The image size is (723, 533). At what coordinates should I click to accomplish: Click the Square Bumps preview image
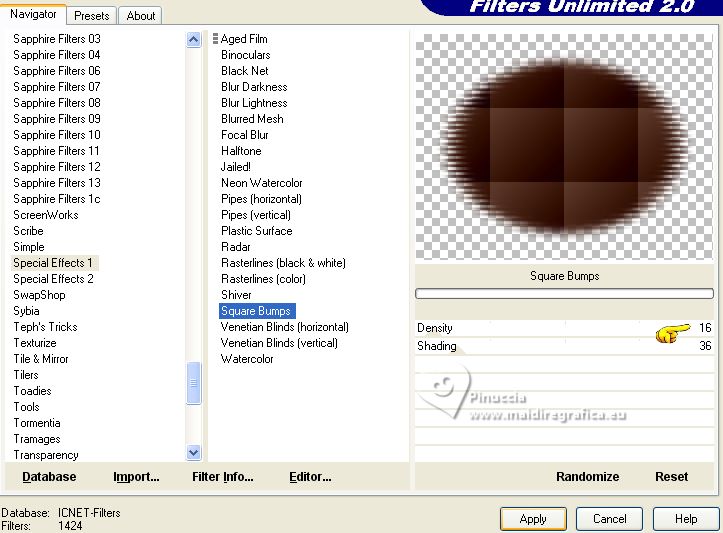pyautogui.click(x=564, y=146)
